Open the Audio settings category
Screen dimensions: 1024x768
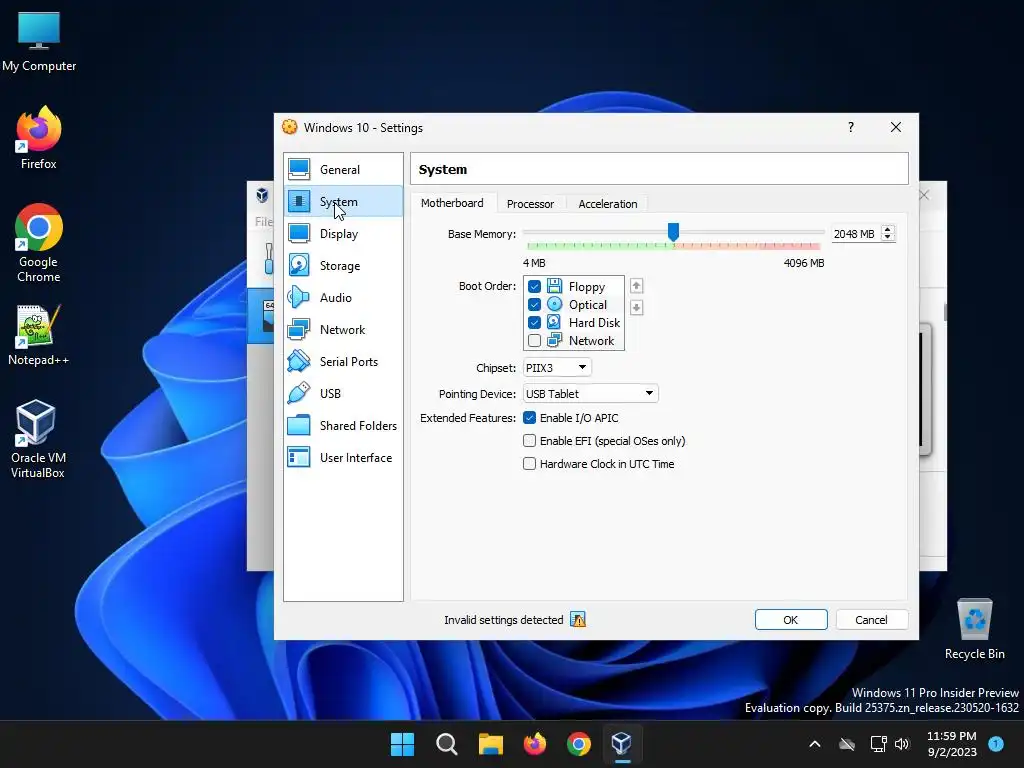(343, 298)
